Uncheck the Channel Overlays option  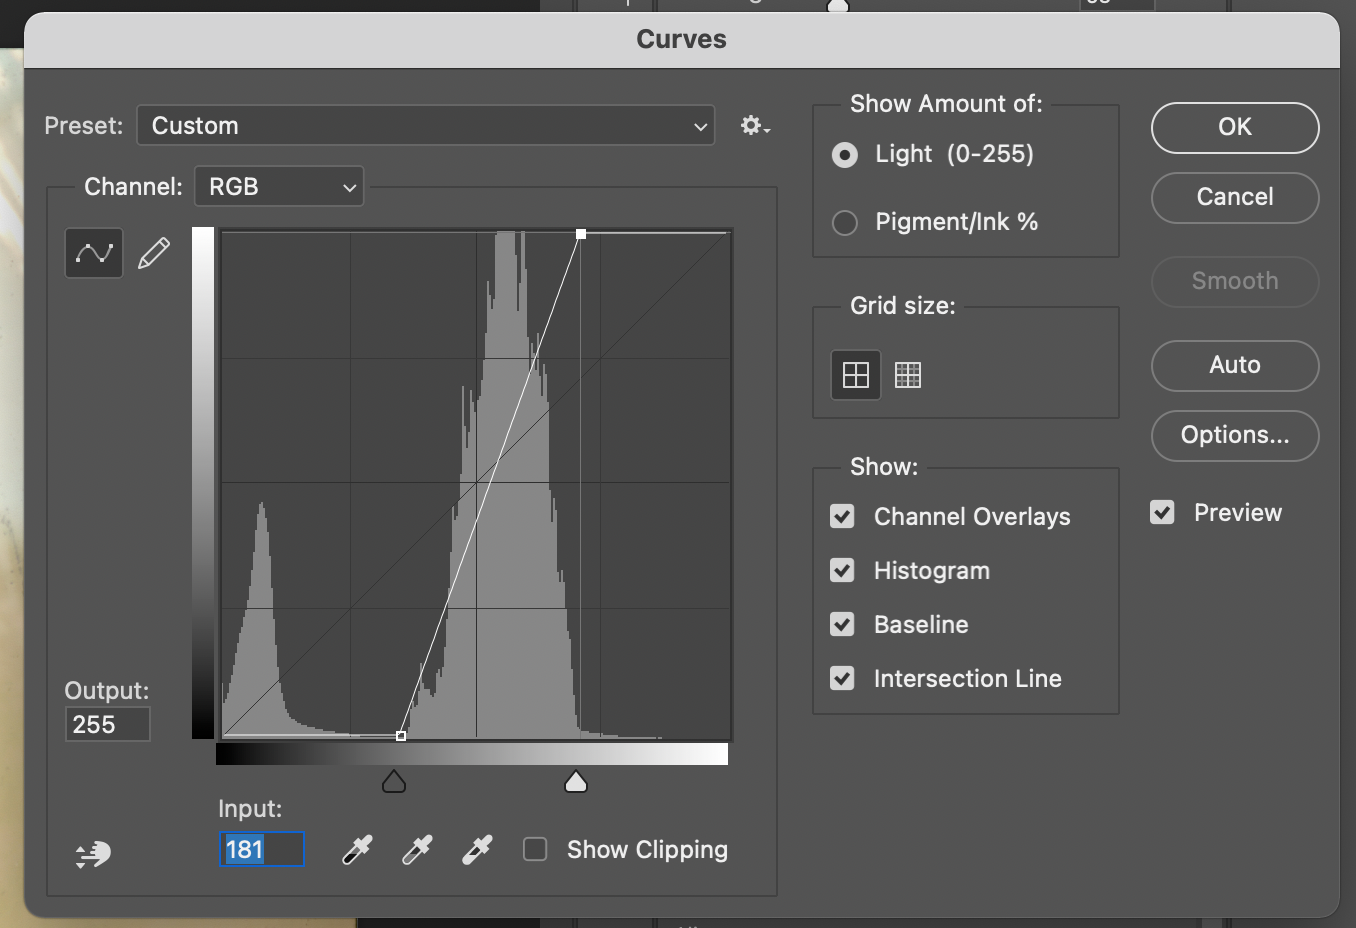pos(842,516)
